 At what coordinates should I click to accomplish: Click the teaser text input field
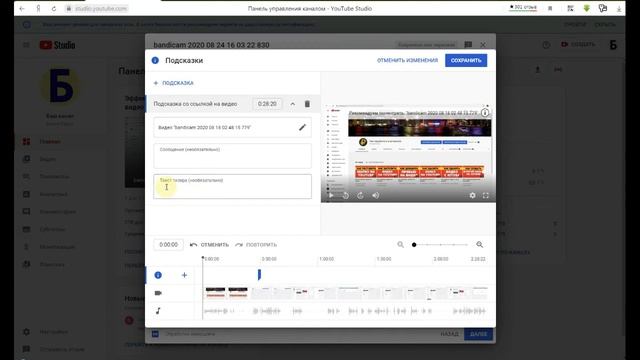click(x=232, y=187)
